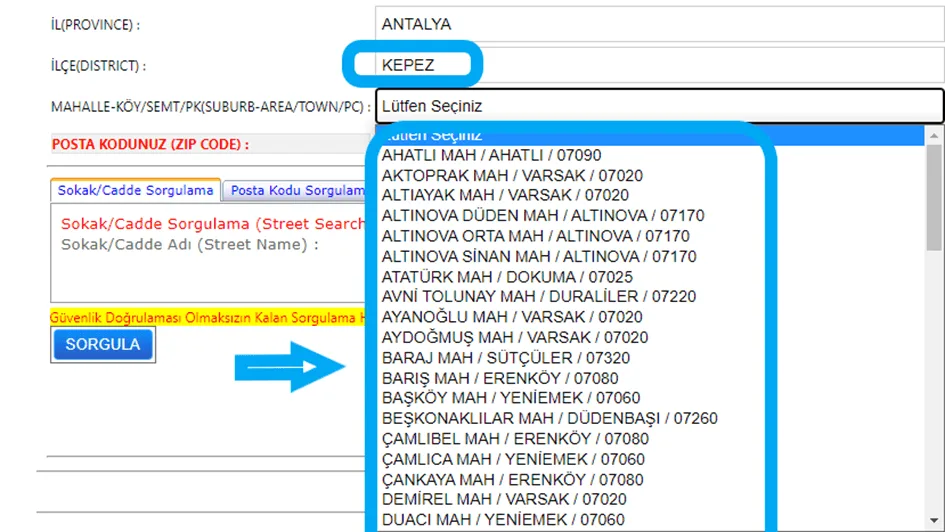945x532 pixels.
Task: Click the scroll down arrow in list
Action: point(934,521)
